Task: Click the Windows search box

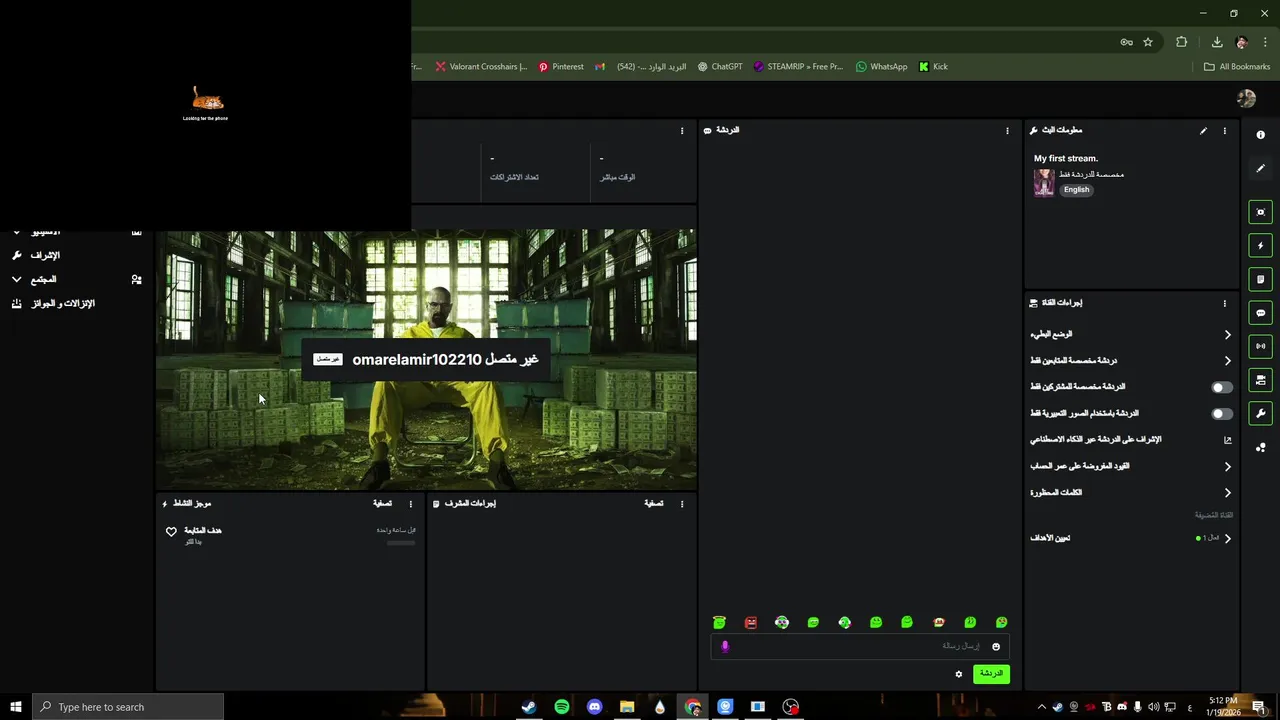Action: tap(128, 707)
